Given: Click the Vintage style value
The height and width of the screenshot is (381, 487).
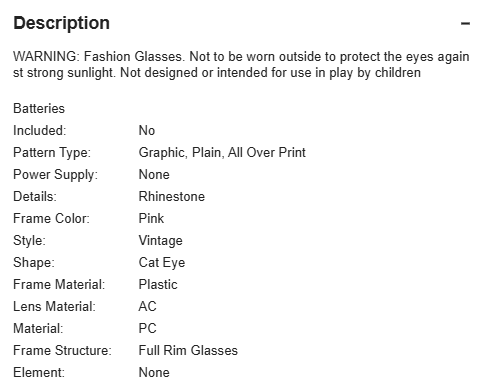Looking at the screenshot, I should (160, 241).
